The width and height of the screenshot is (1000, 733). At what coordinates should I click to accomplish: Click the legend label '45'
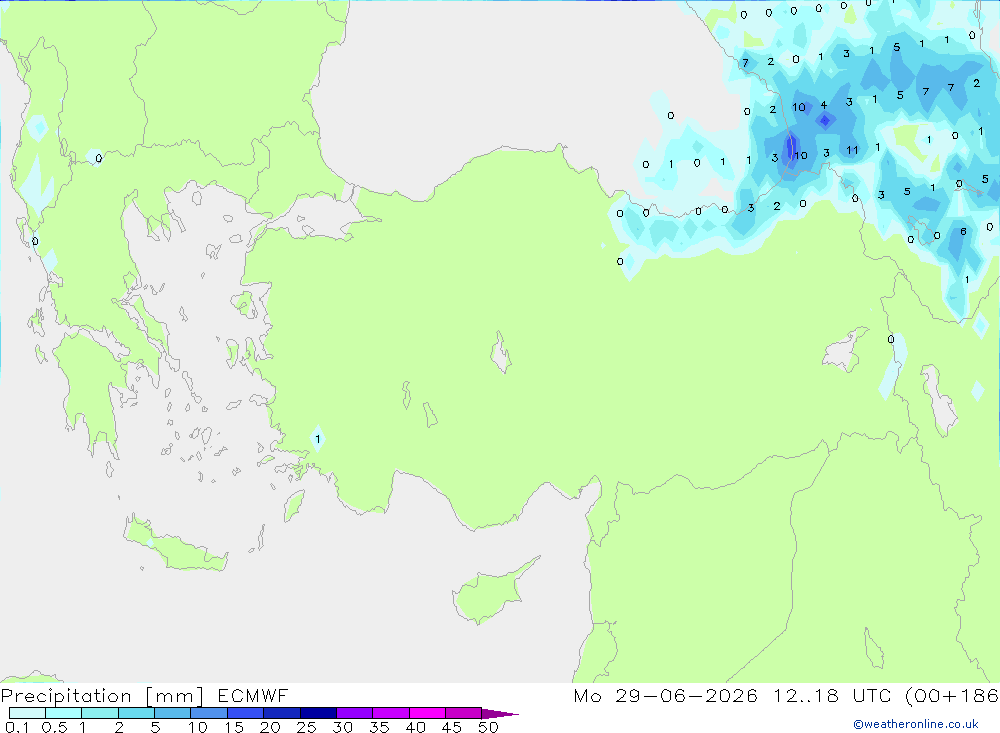pos(452,727)
